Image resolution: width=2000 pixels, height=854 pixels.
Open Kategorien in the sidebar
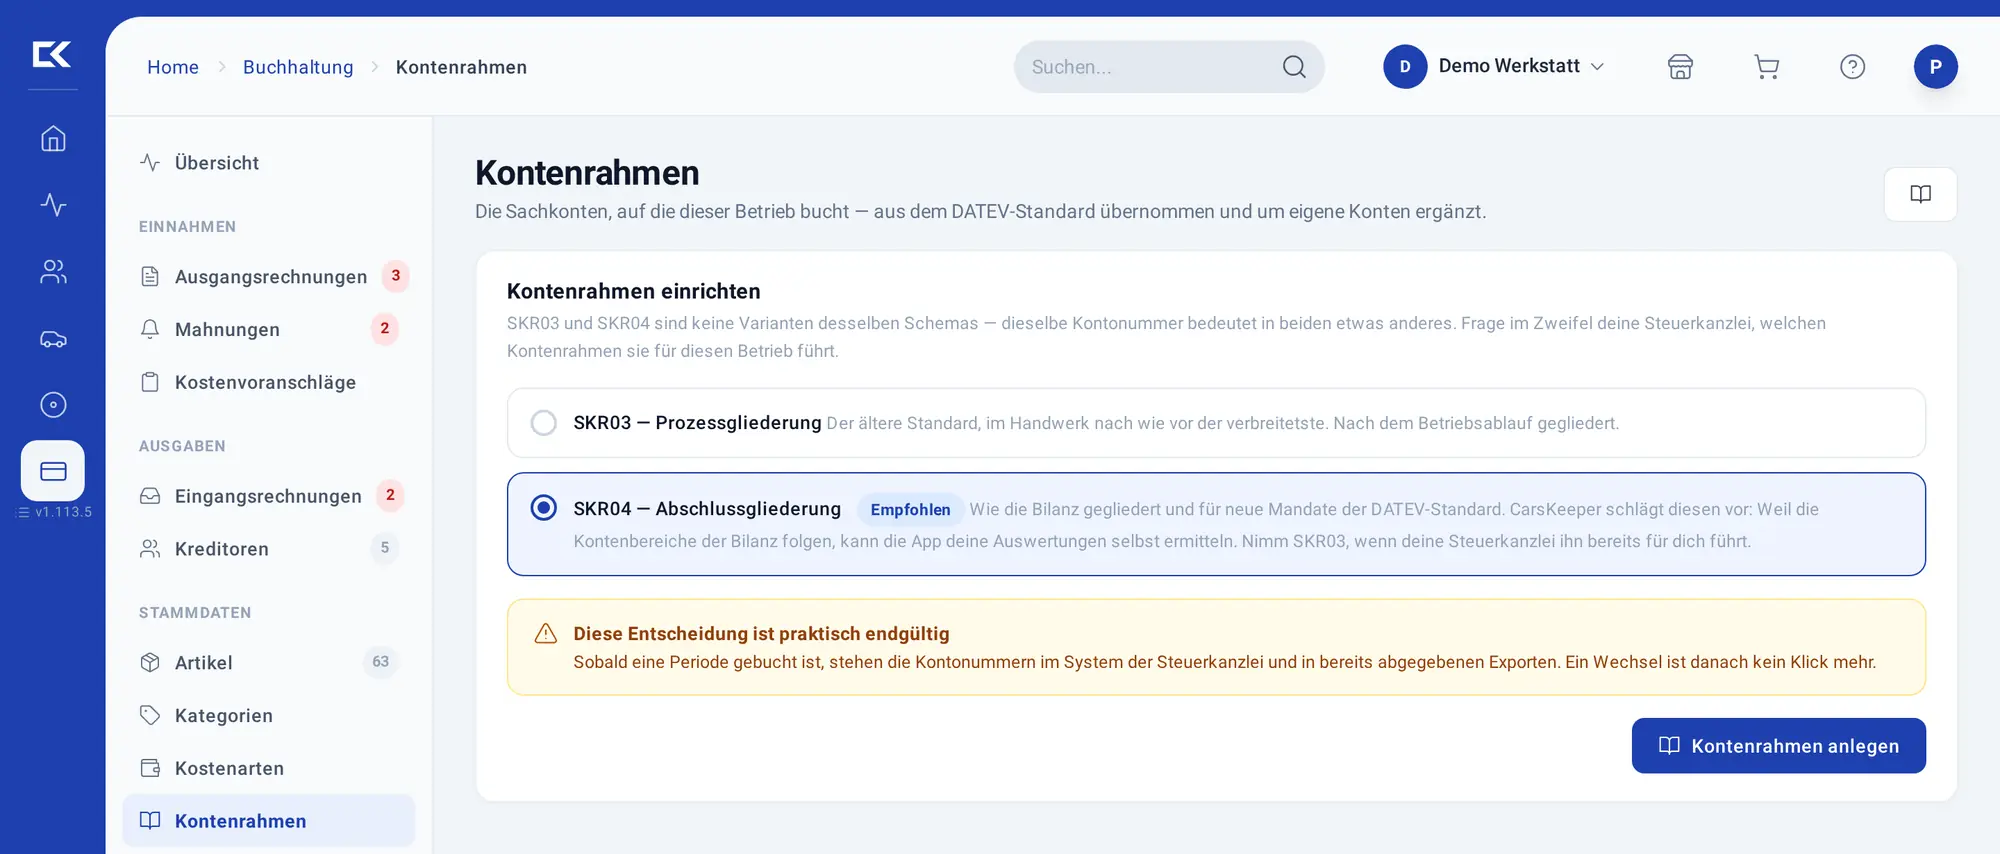point(268,716)
